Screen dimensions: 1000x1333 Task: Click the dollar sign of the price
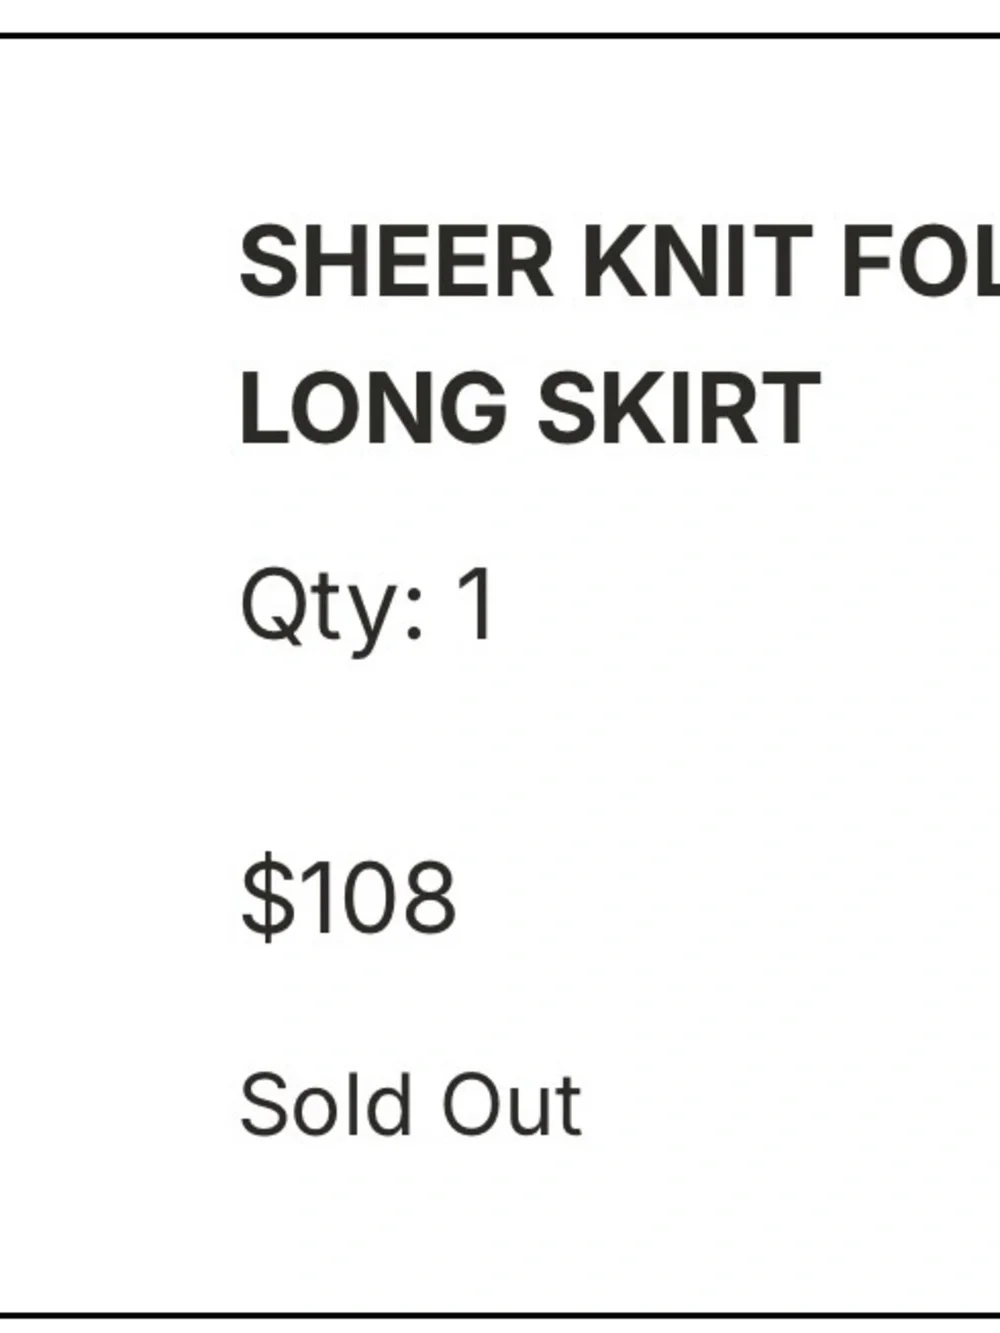[267, 897]
